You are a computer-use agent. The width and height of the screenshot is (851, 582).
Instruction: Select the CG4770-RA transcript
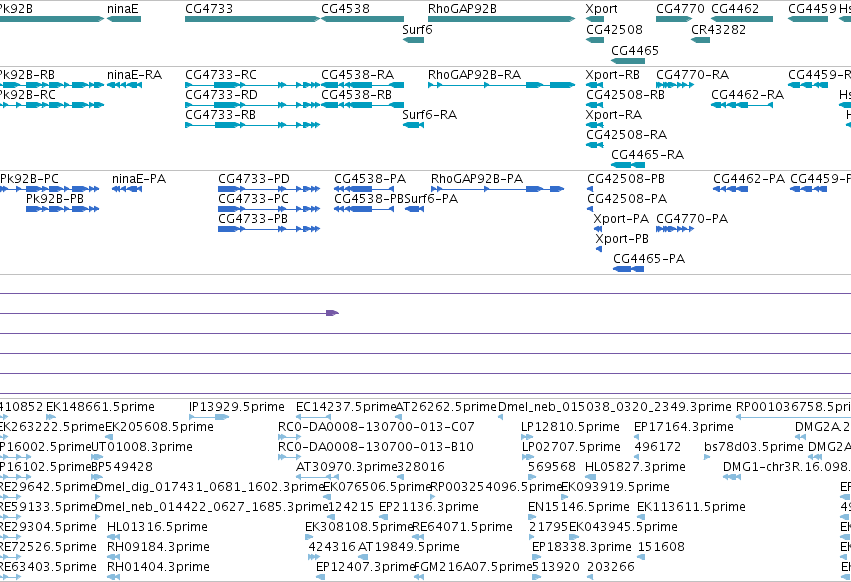pos(675,85)
